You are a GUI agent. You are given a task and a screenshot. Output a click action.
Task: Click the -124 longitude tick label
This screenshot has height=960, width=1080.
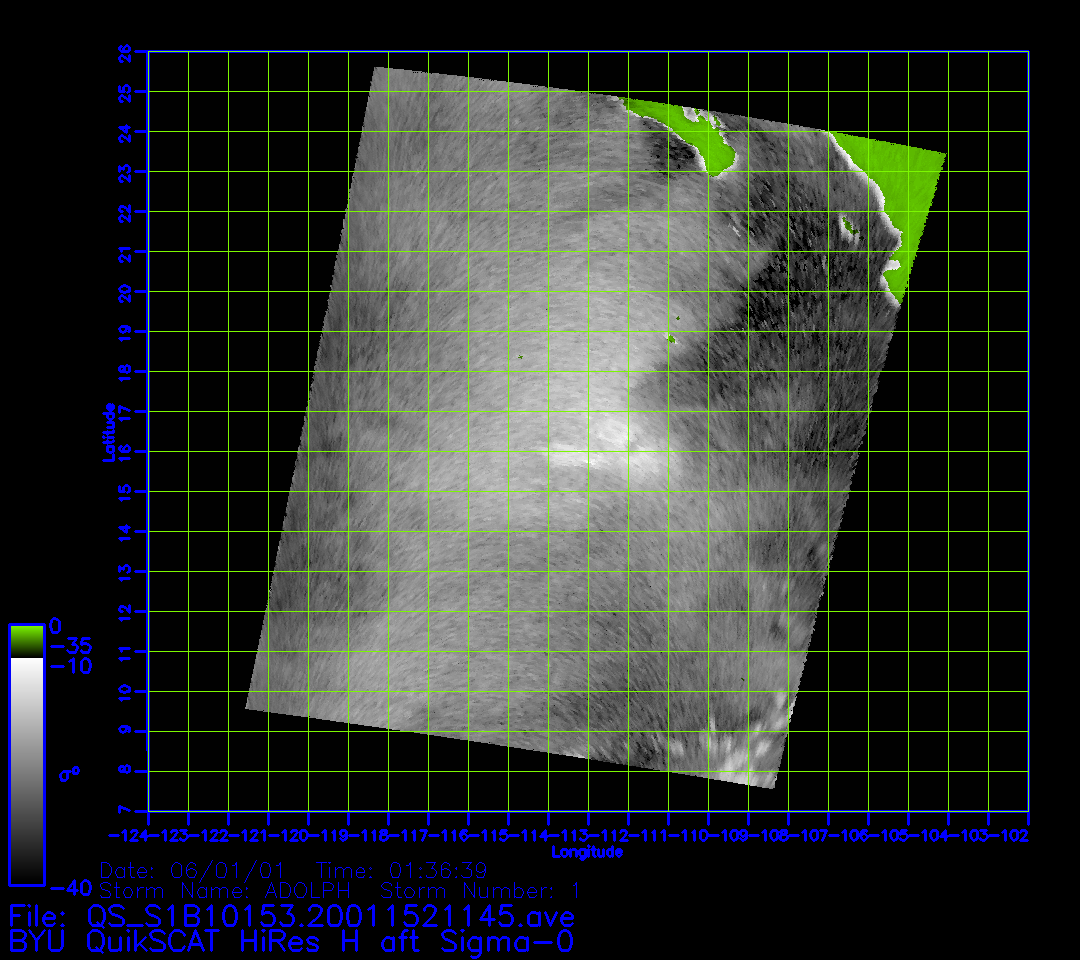pyautogui.click(x=130, y=835)
